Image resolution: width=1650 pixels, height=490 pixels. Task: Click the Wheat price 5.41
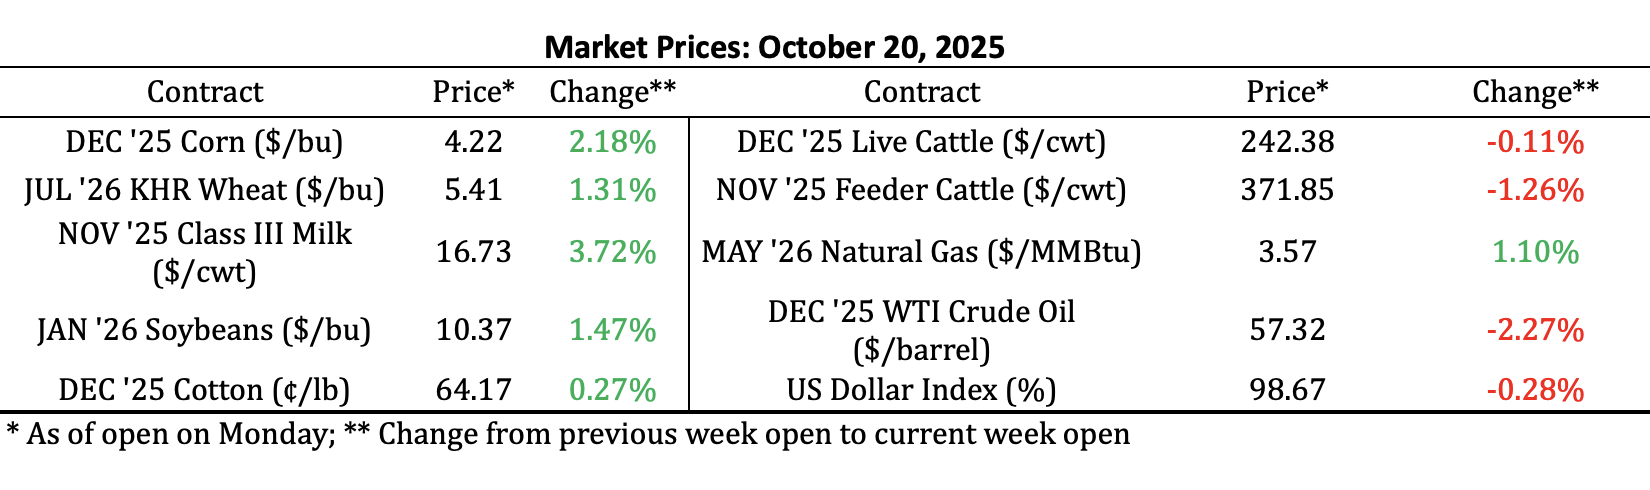[x=473, y=190]
